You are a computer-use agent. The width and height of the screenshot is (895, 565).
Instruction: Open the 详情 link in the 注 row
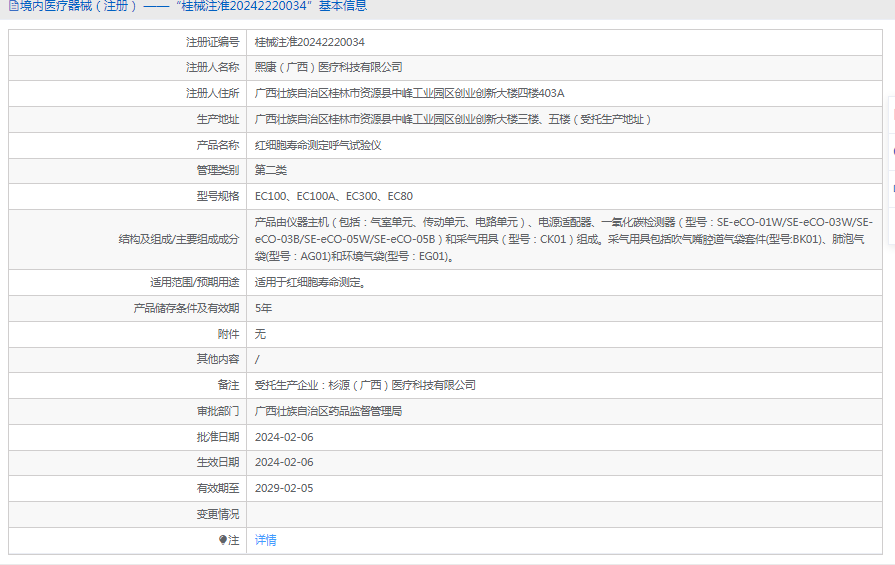tap(265, 540)
